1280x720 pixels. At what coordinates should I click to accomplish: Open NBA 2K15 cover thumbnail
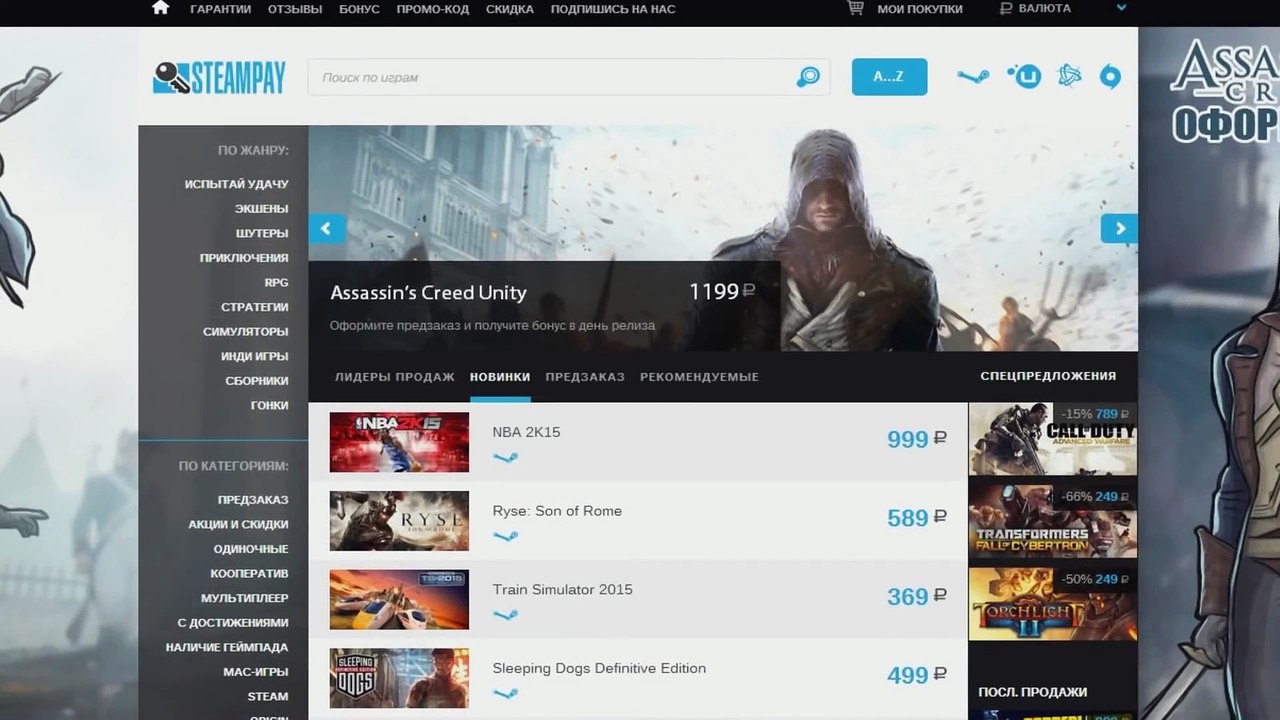(399, 442)
